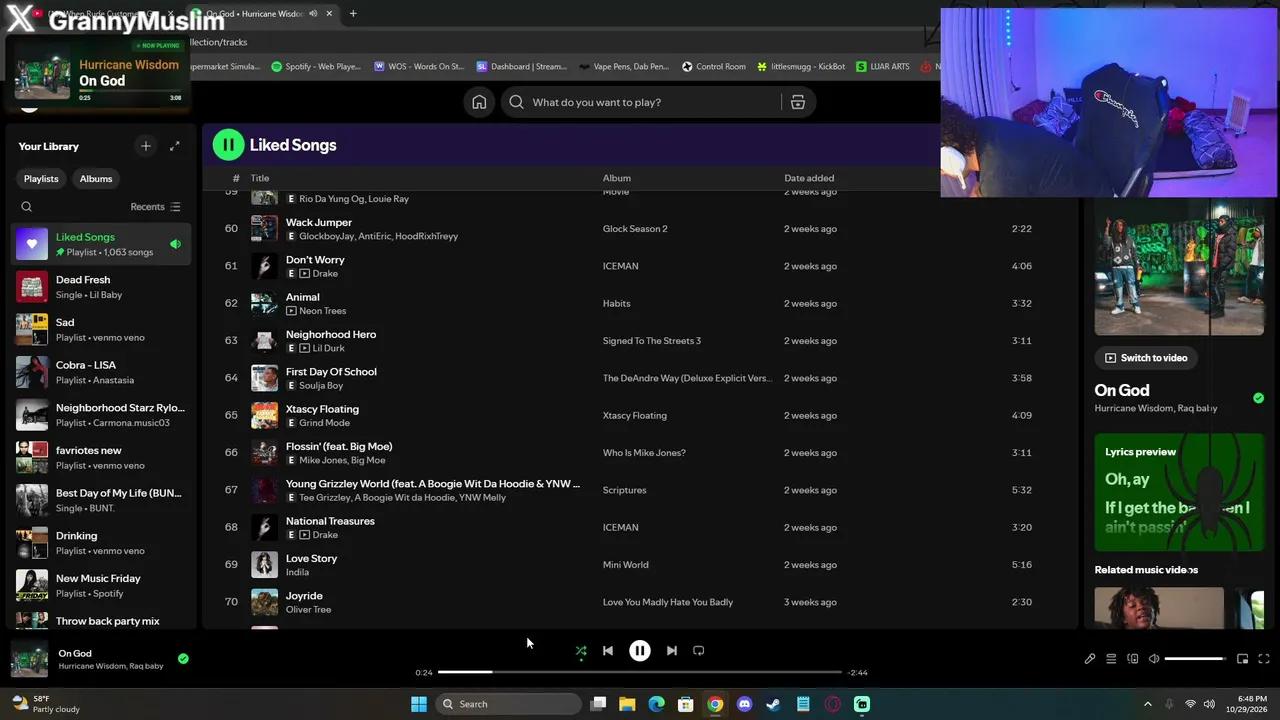Open New Music Friday playlist
The width and height of the screenshot is (1280, 720).
point(100,585)
